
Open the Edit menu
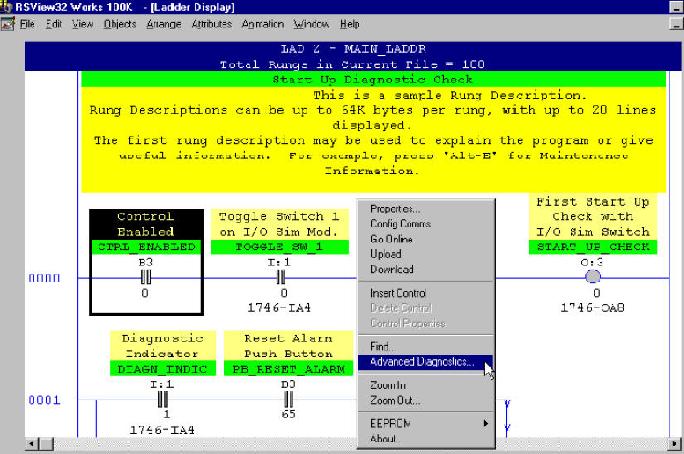(x=54, y=24)
